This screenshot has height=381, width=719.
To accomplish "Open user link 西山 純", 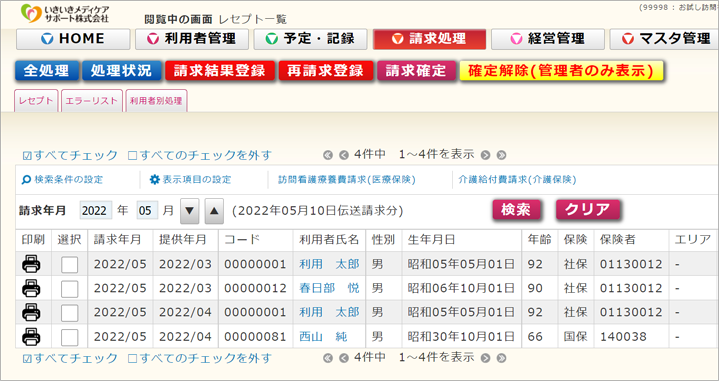I will click(323, 337).
